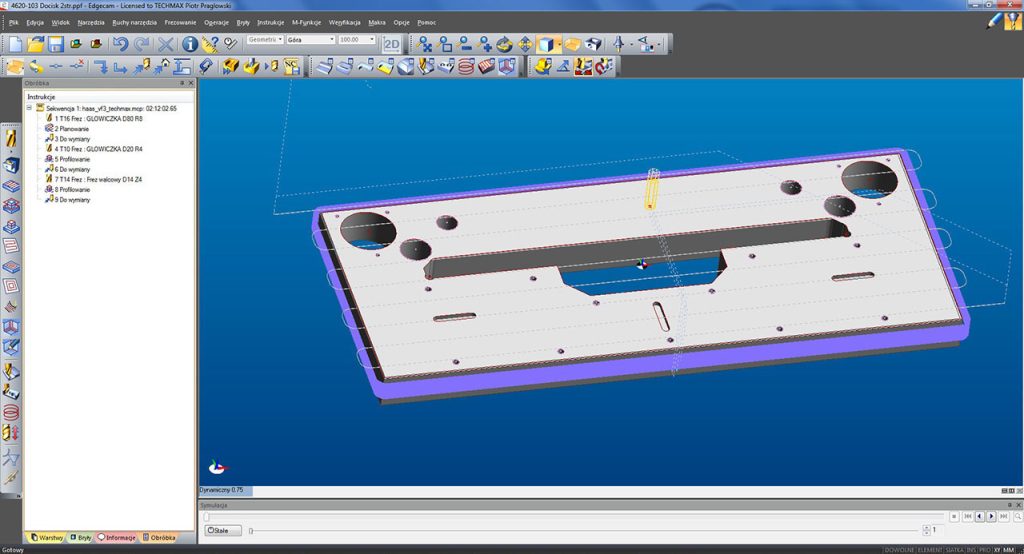Select the spiral helical milling icon

466,66
